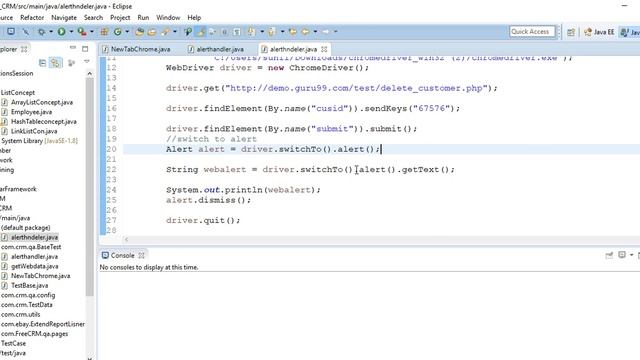Open the Help menu
The width and height of the screenshot is (640, 360).
[194, 18]
